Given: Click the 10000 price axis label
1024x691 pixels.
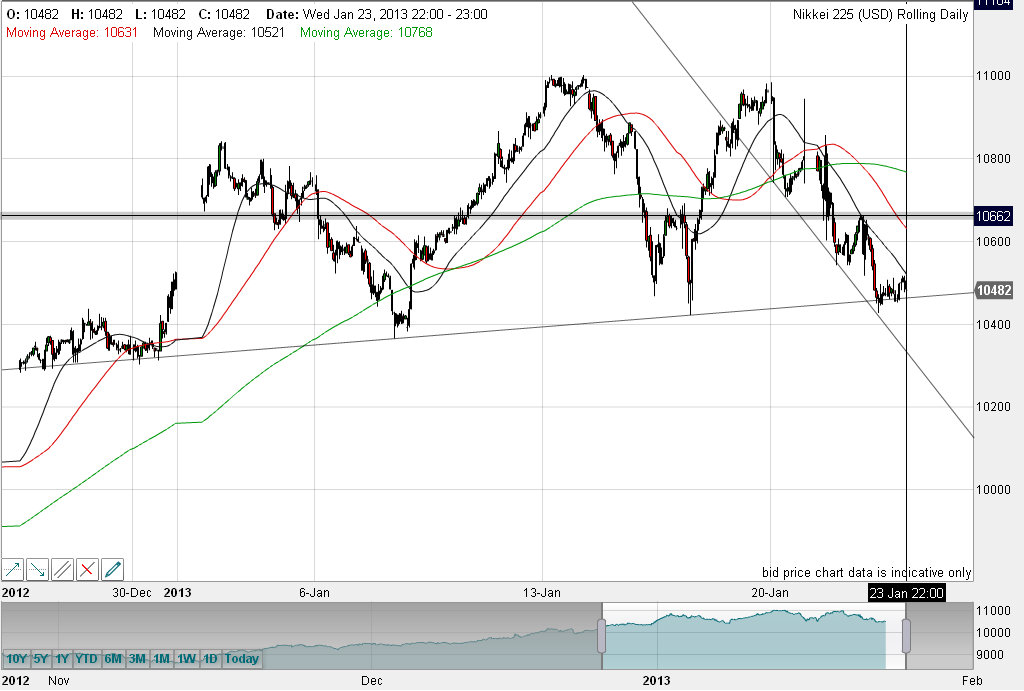Looking at the screenshot, I should [993, 490].
